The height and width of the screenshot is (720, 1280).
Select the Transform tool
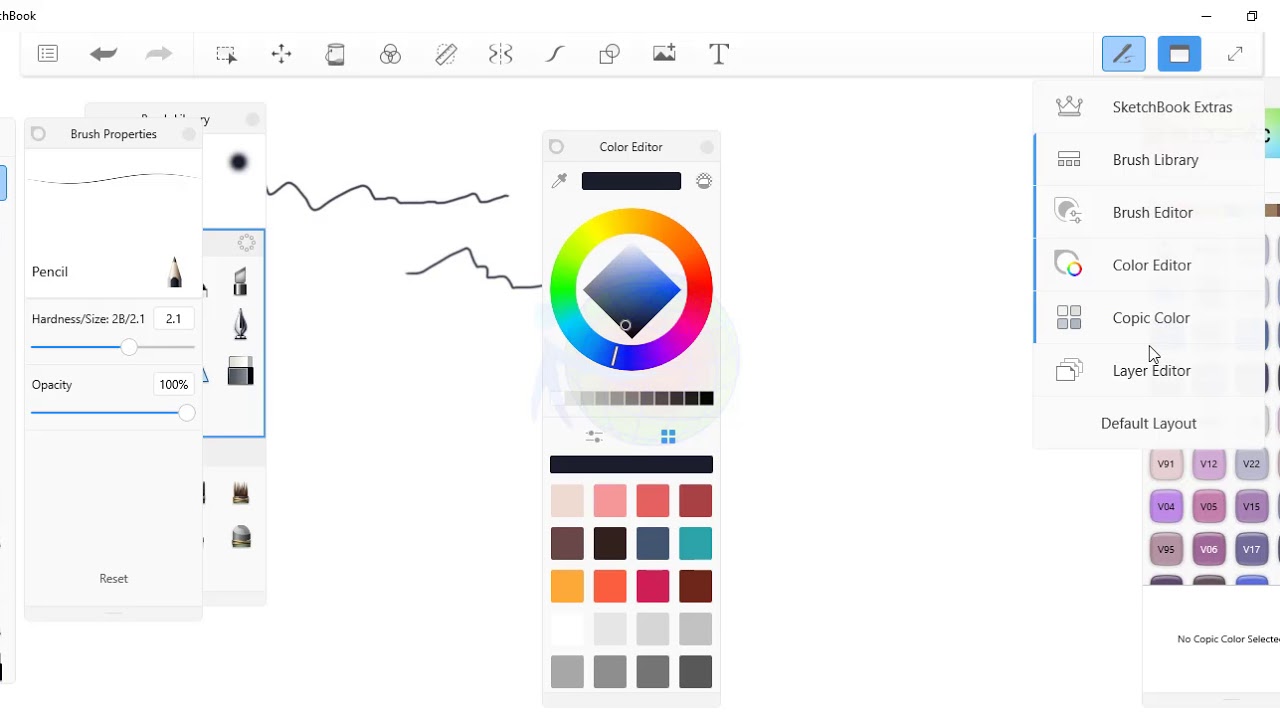pyautogui.click(x=280, y=54)
